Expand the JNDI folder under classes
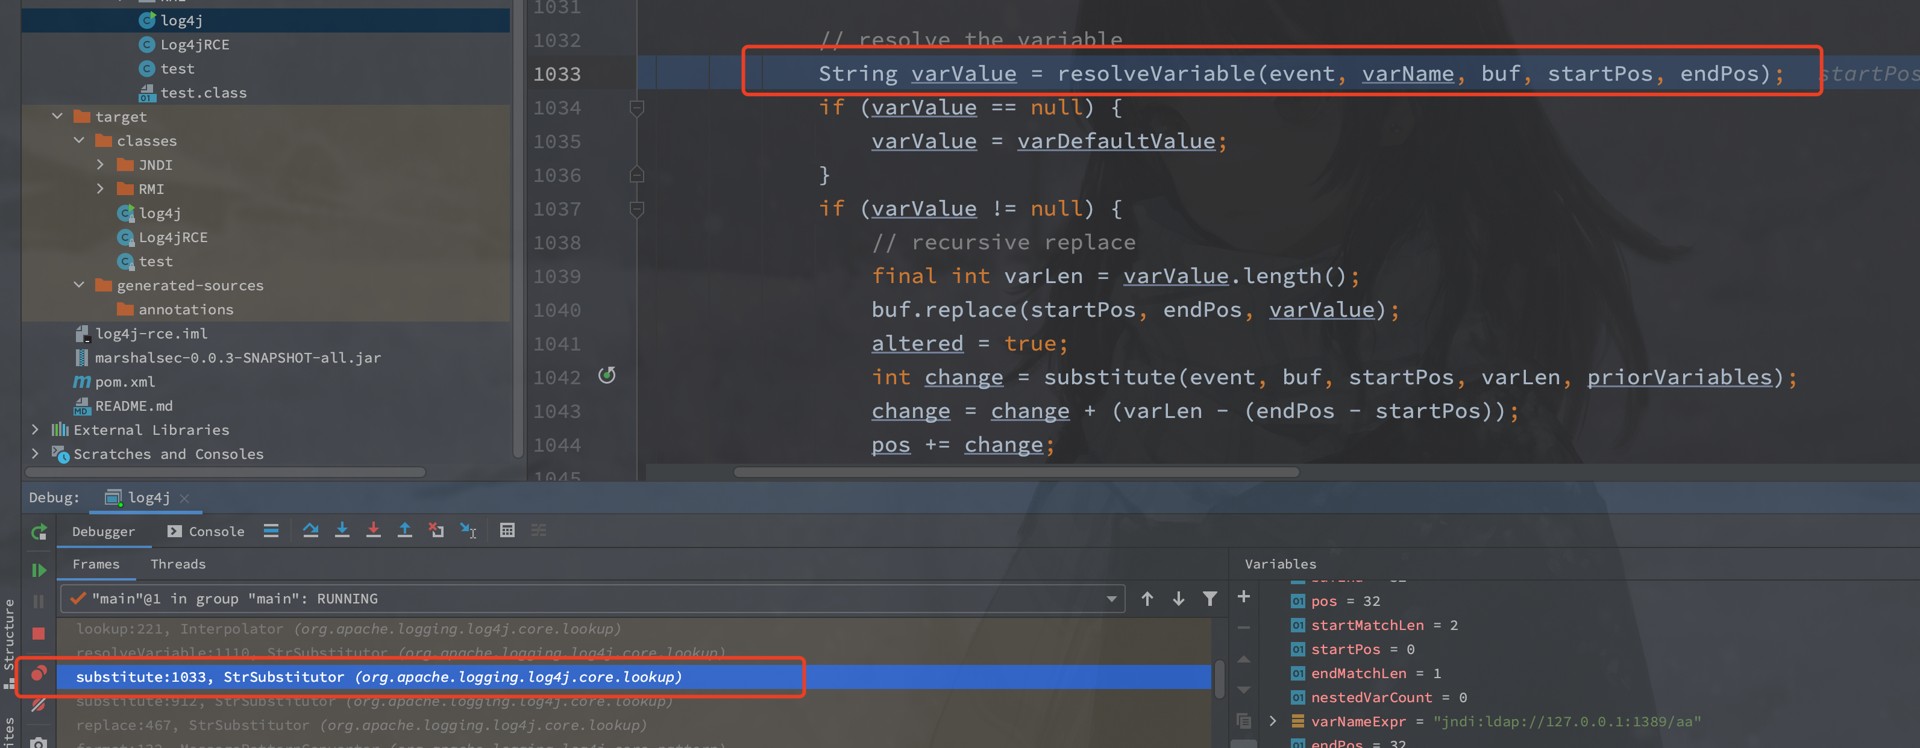The image size is (1920, 748). (x=100, y=165)
